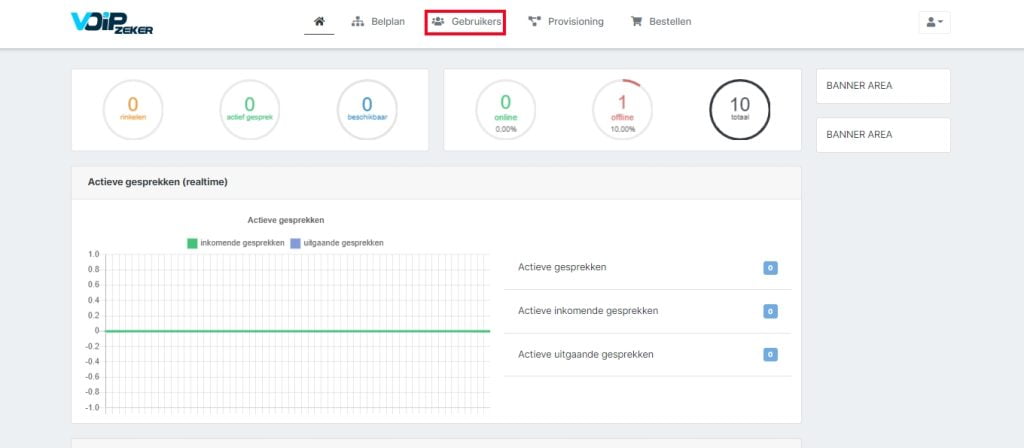Toggle uitgaande gesprekken legend swatch

[295, 243]
